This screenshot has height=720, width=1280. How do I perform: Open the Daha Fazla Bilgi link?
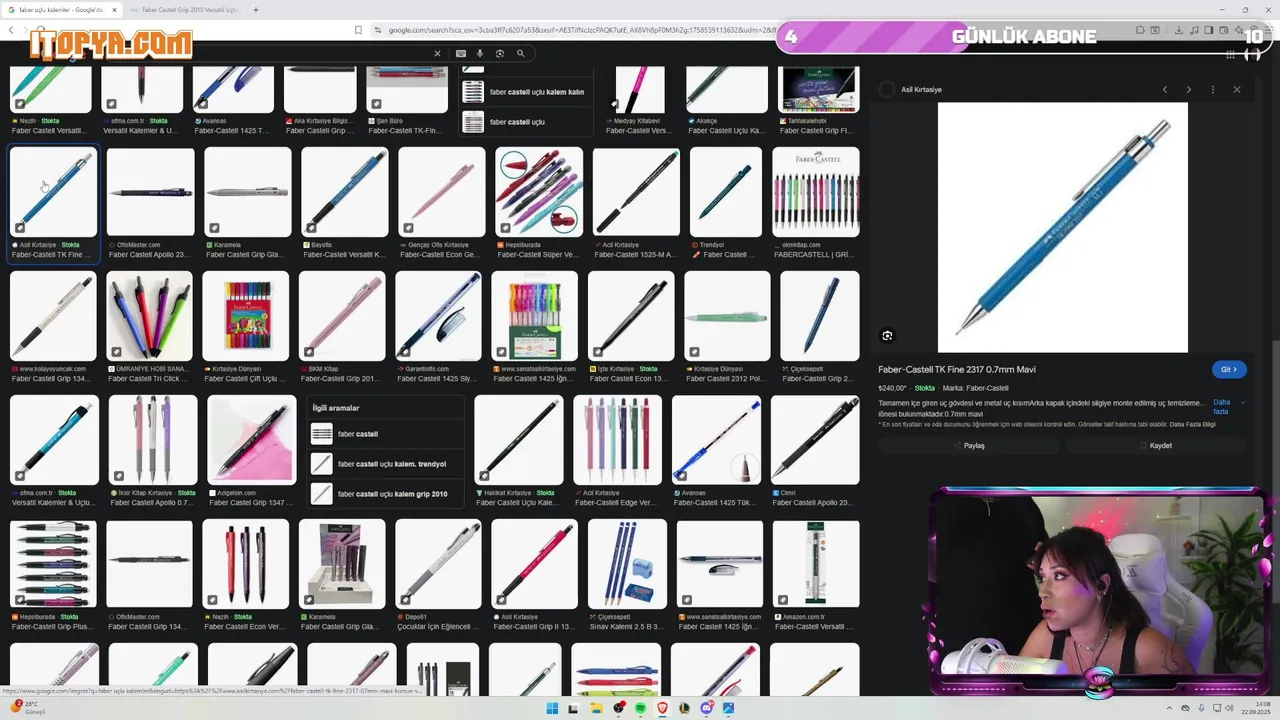(x=1193, y=424)
